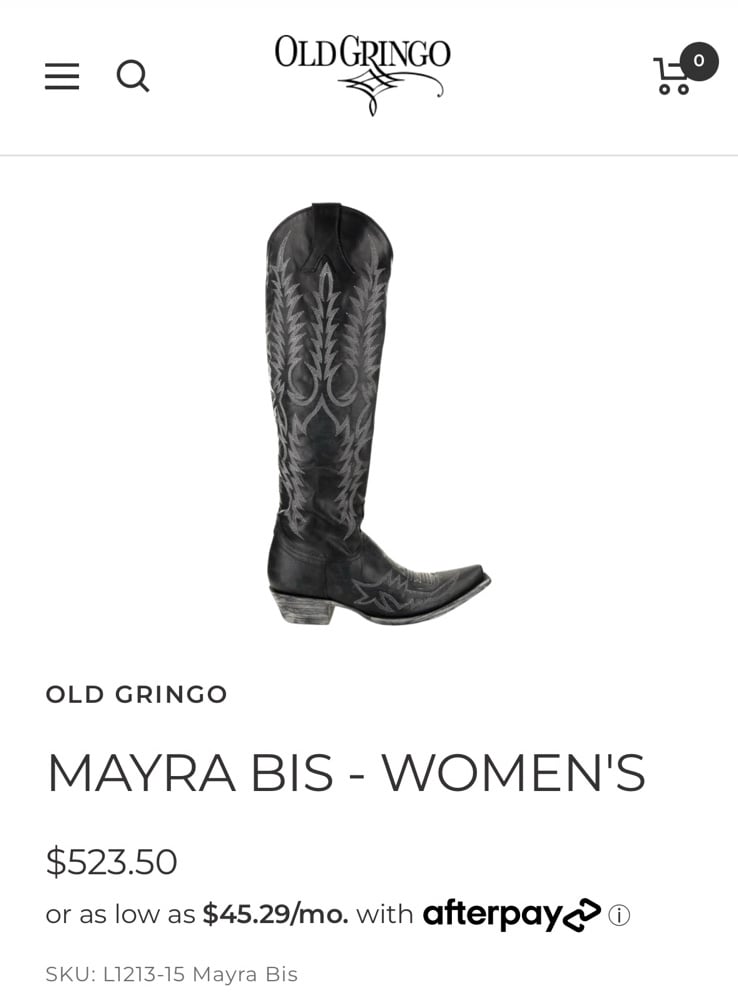Click the distressed boot heel
The image size is (738, 998).
click(302, 607)
